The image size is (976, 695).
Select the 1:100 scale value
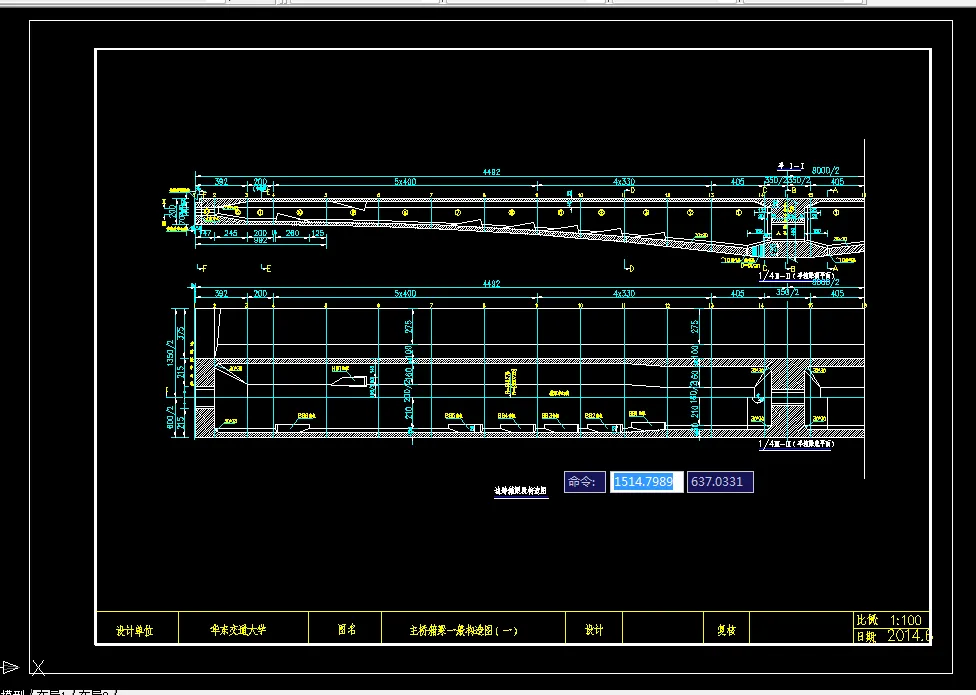[x=905, y=620]
